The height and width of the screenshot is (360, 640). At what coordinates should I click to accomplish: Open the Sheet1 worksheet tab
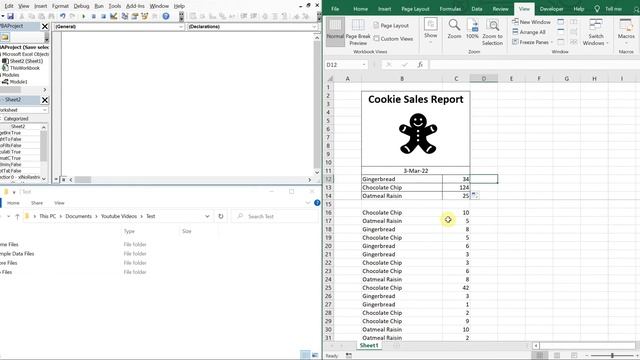tap(369, 345)
